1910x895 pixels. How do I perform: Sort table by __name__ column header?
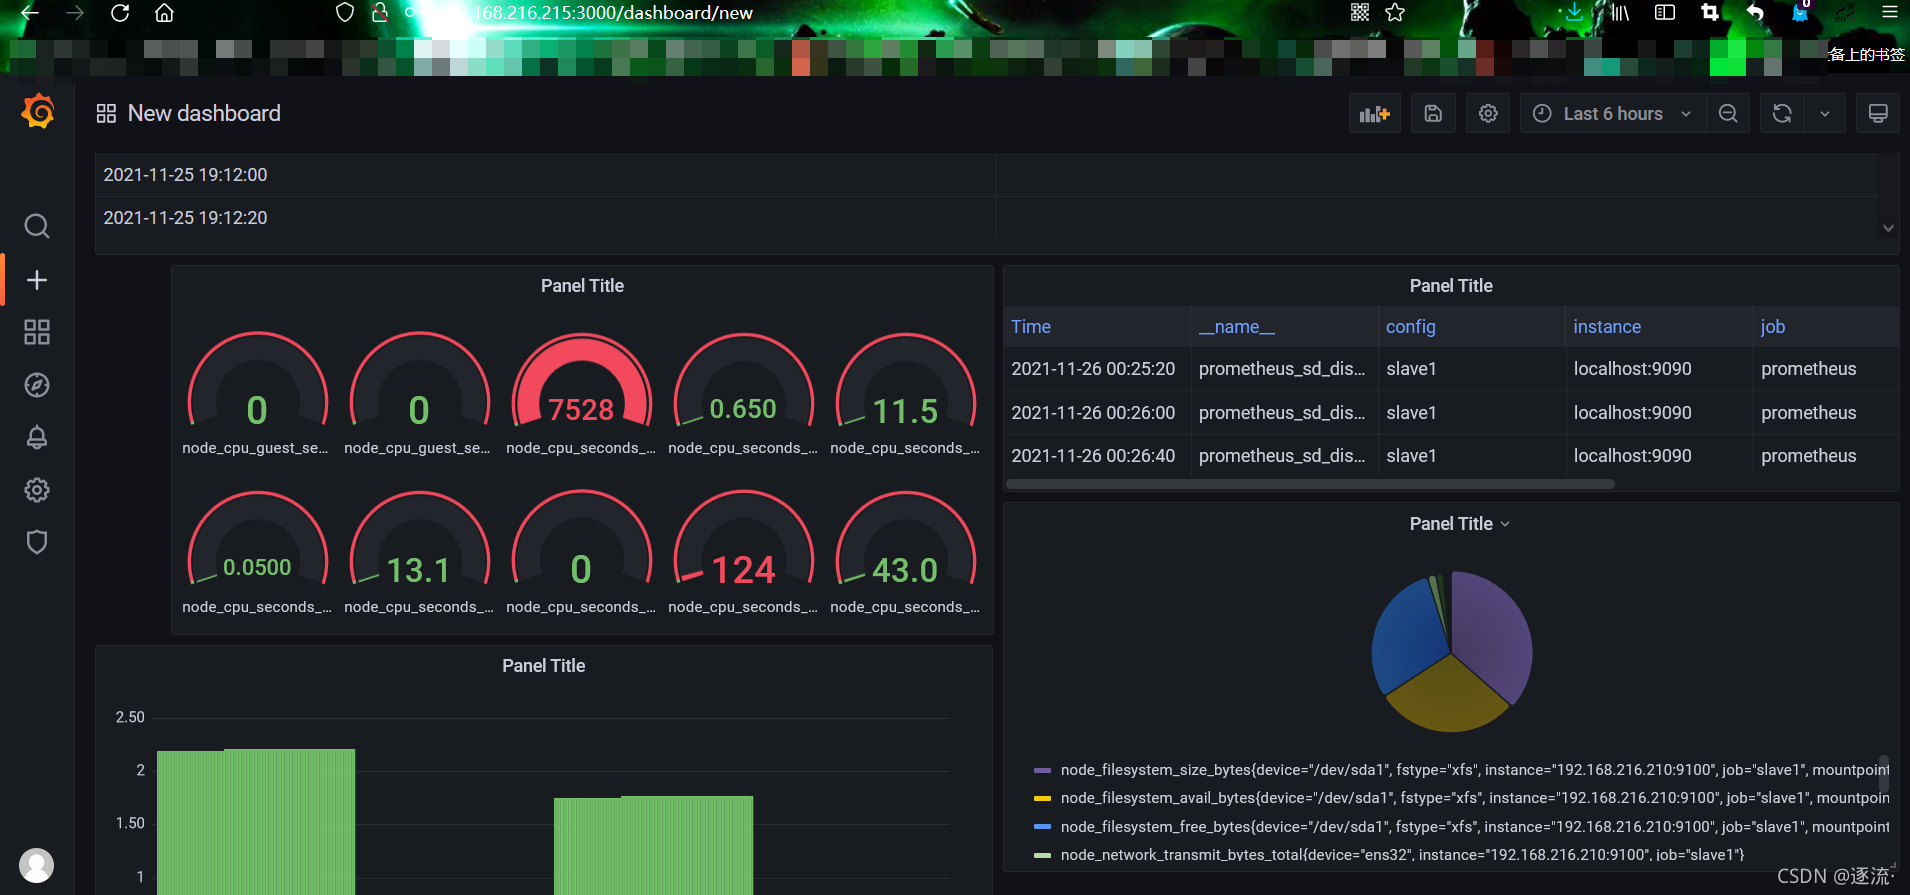[x=1237, y=327]
